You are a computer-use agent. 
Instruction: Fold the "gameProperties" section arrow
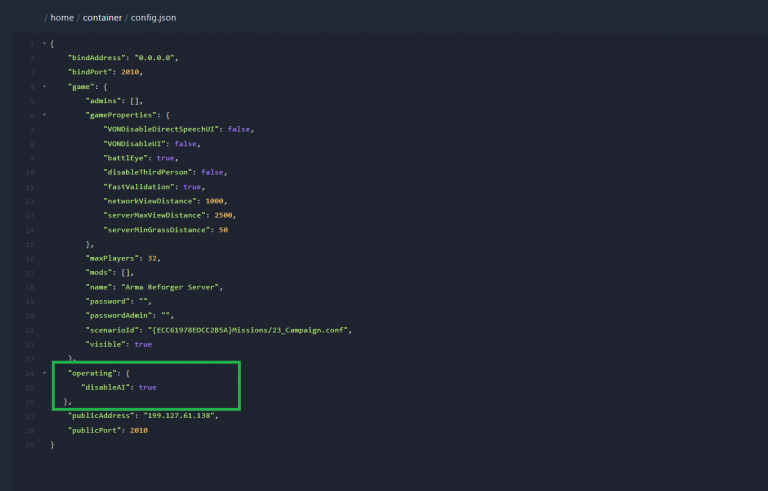click(43, 115)
